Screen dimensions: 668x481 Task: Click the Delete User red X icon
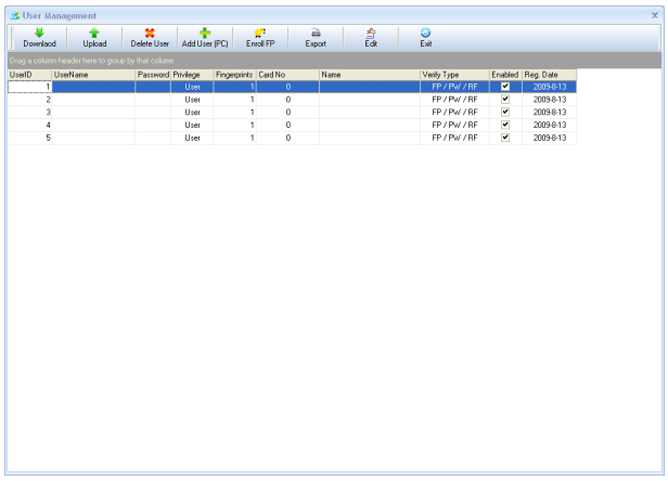(x=150, y=33)
